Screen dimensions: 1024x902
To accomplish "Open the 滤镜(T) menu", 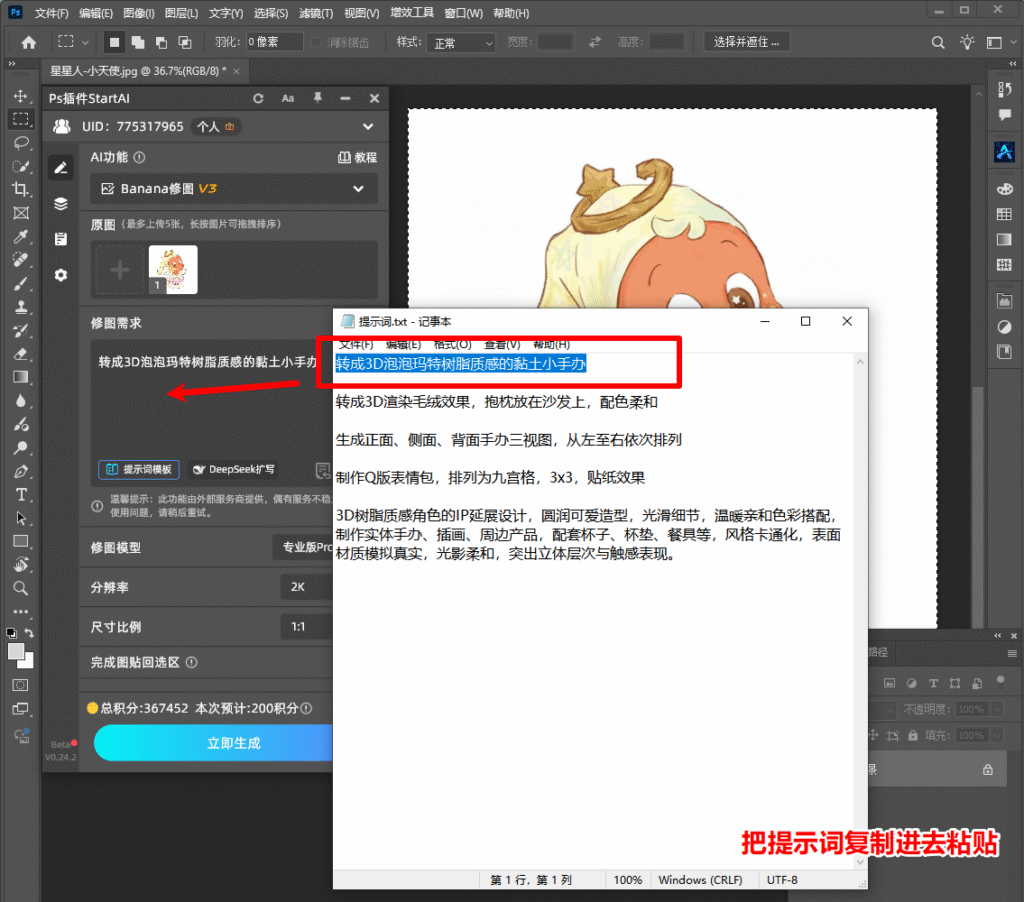I will [316, 13].
